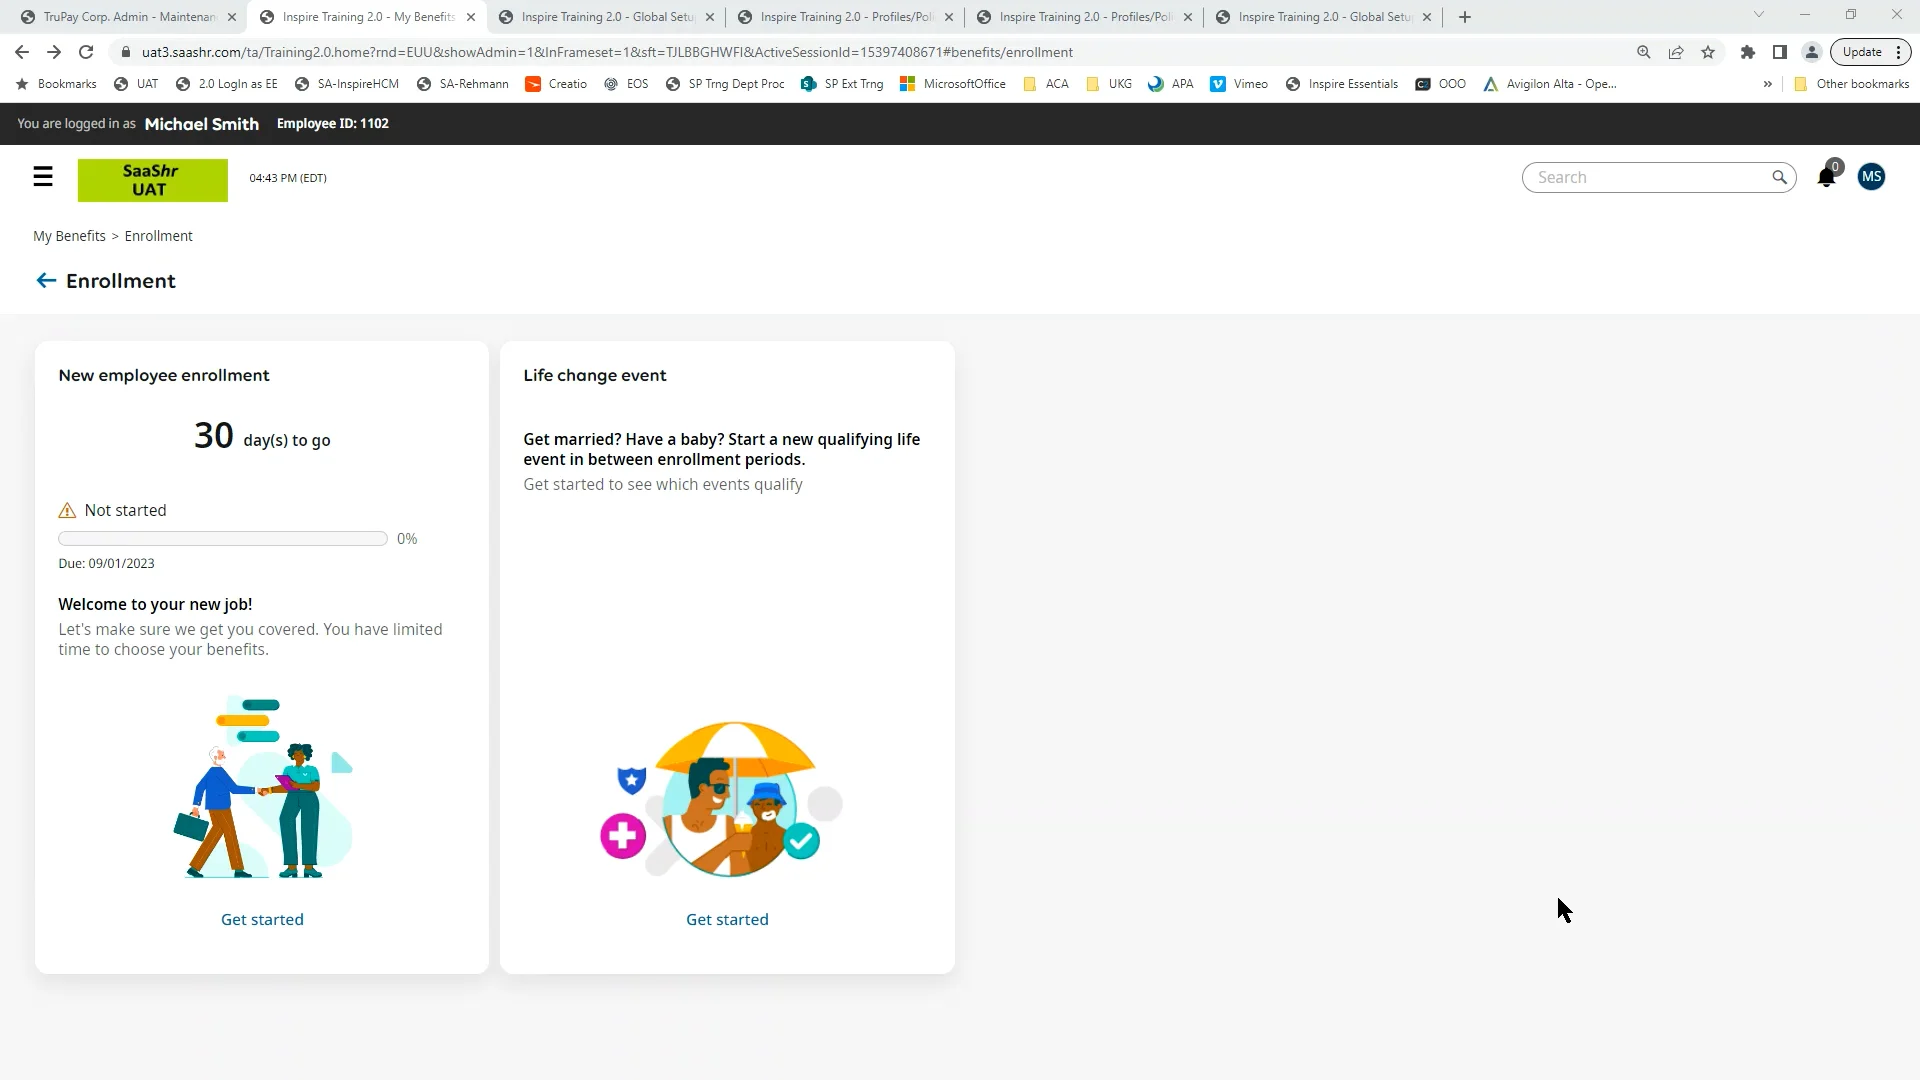Open the hamburger navigation menu
The image size is (1920, 1080).
click(43, 177)
